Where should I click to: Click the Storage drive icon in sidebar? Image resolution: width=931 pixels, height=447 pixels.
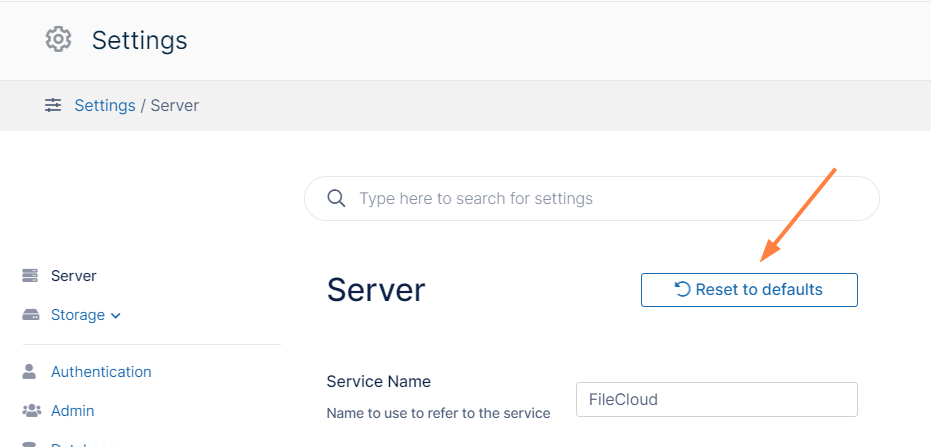pyautogui.click(x=30, y=315)
